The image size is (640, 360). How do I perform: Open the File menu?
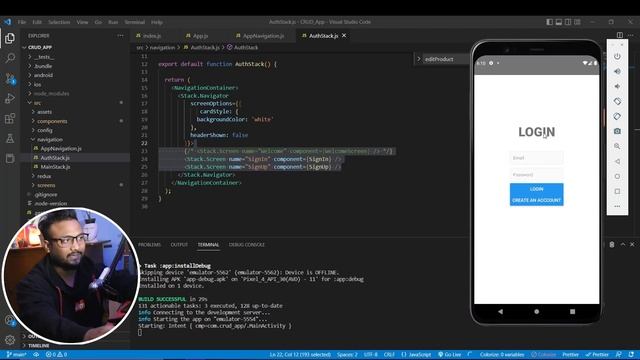[x=22, y=22]
